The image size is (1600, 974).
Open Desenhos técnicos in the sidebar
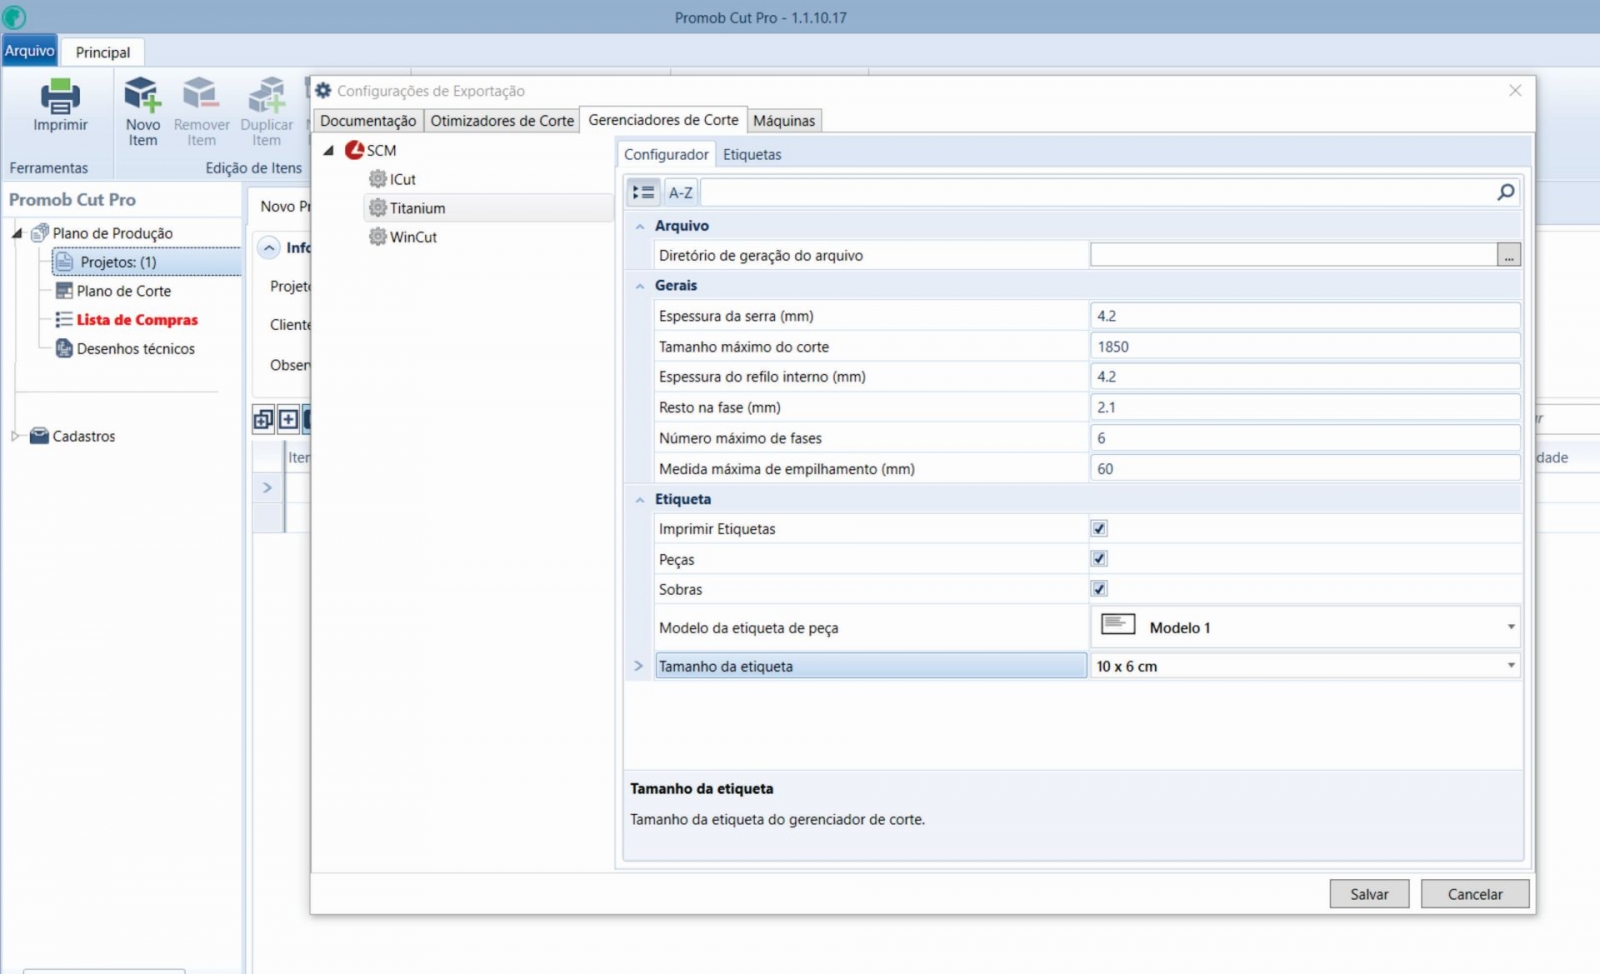click(135, 349)
